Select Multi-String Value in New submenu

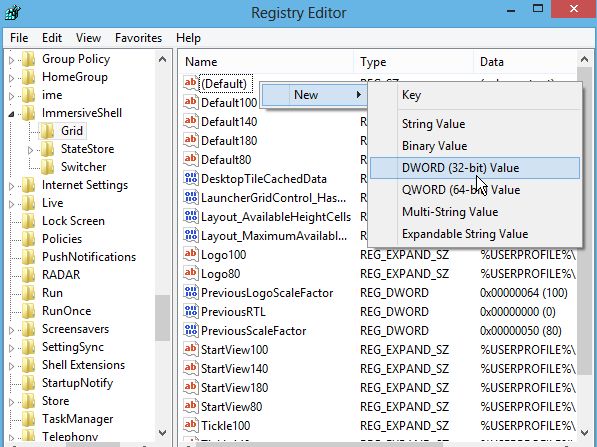[x=475, y=212]
